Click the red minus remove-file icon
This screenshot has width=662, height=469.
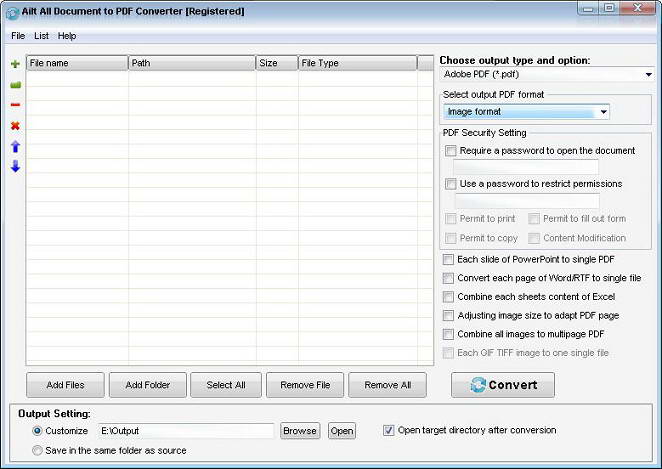coord(15,105)
